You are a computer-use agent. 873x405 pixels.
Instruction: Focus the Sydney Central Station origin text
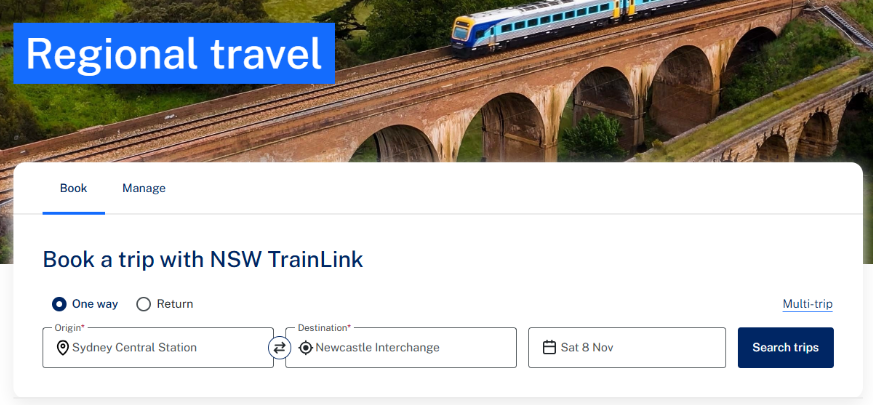[134, 348]
